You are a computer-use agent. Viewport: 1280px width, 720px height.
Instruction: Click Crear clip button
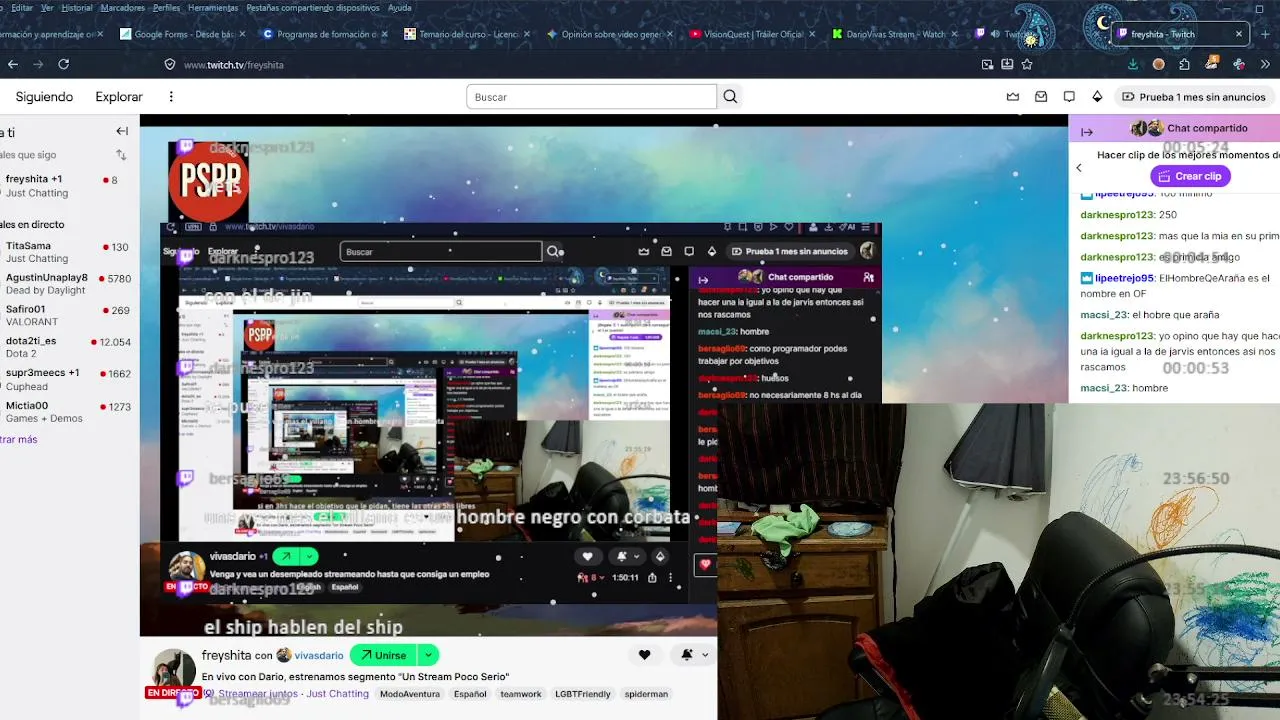click(x=1190, y=176)
